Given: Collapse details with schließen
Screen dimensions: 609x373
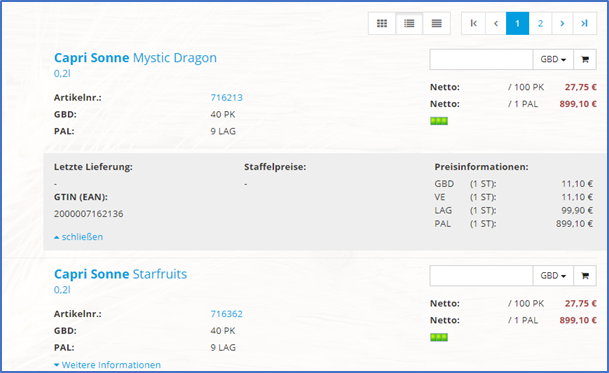Looking at the screenshot, I should 78,237.
